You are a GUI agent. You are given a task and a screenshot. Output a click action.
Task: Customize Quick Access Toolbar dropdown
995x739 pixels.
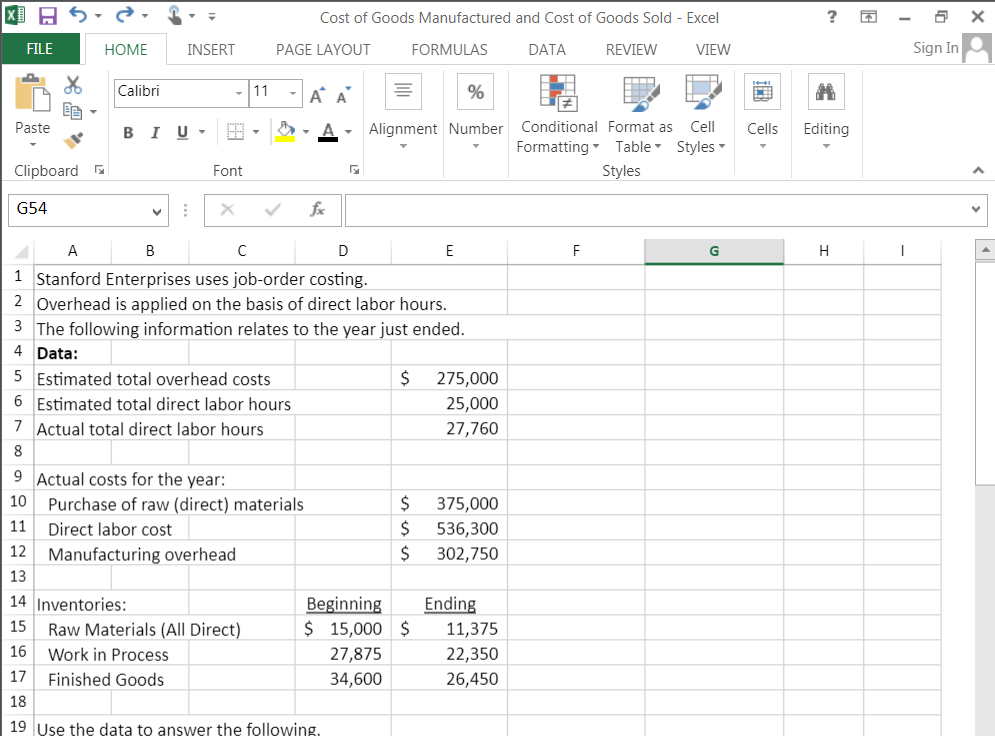tap(212, 16)
